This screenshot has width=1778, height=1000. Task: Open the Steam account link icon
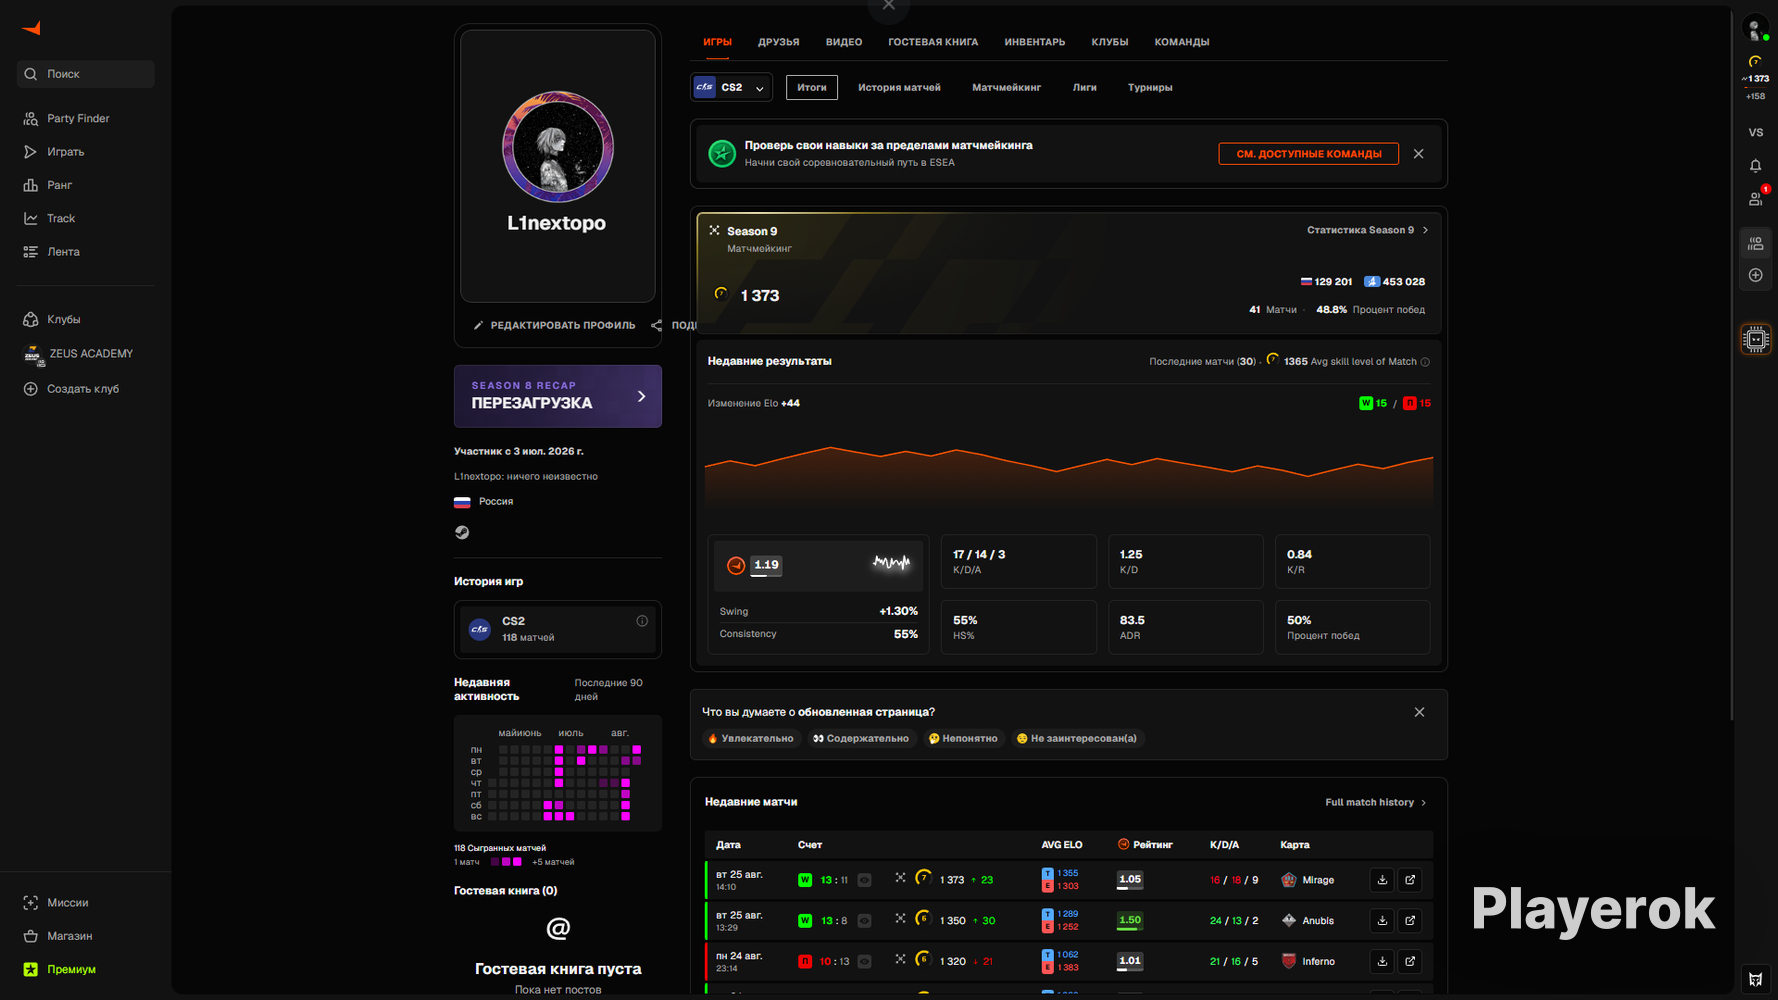(462, 532)
